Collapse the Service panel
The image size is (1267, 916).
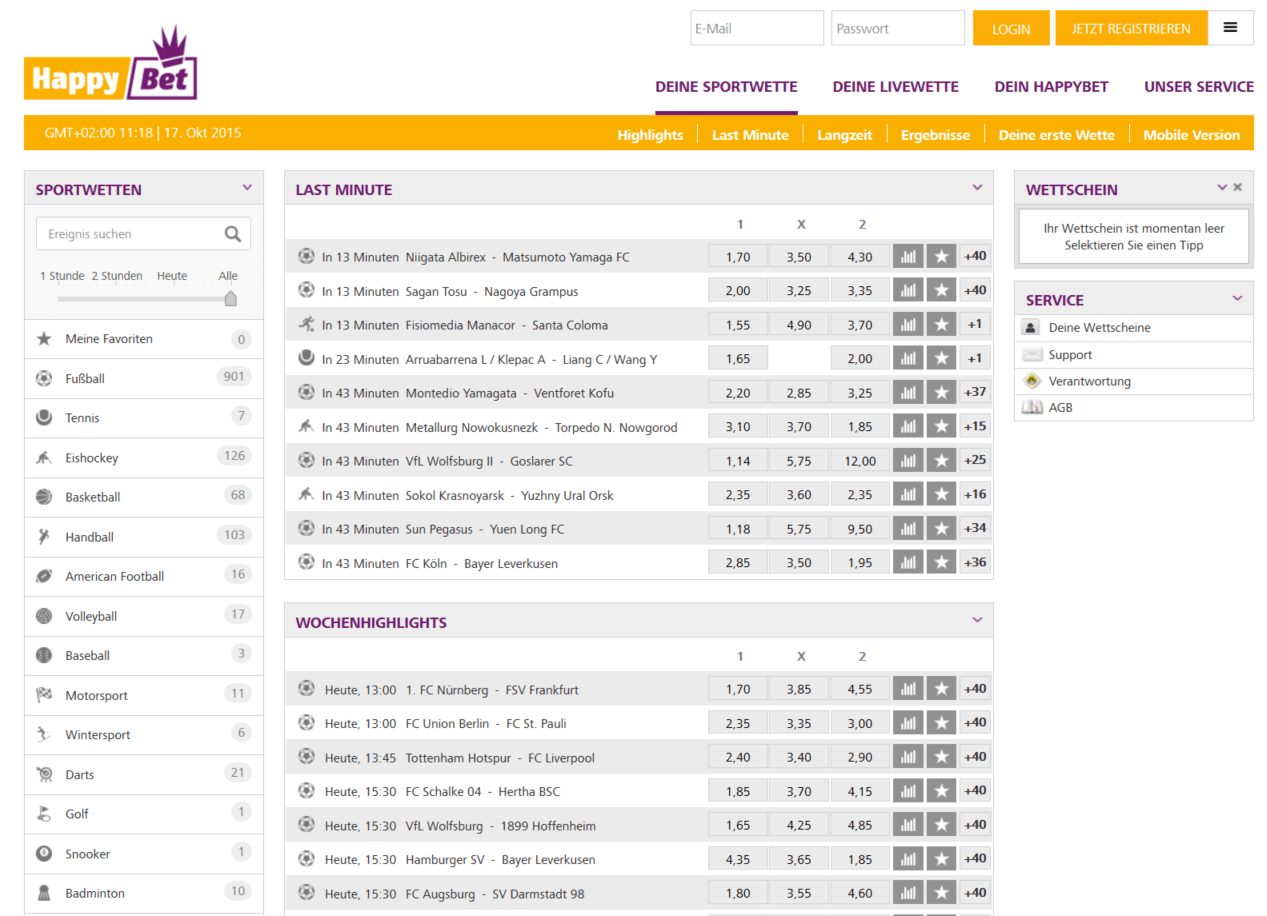1237,298
